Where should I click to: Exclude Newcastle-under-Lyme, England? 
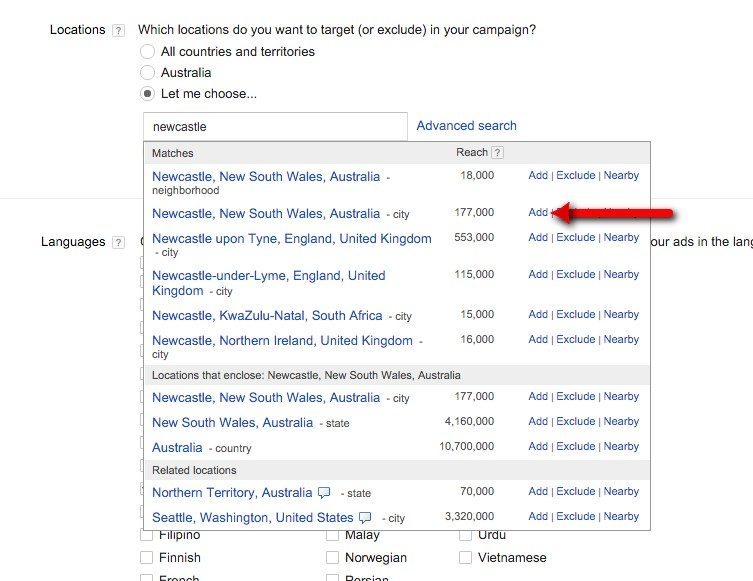[575, 274]
